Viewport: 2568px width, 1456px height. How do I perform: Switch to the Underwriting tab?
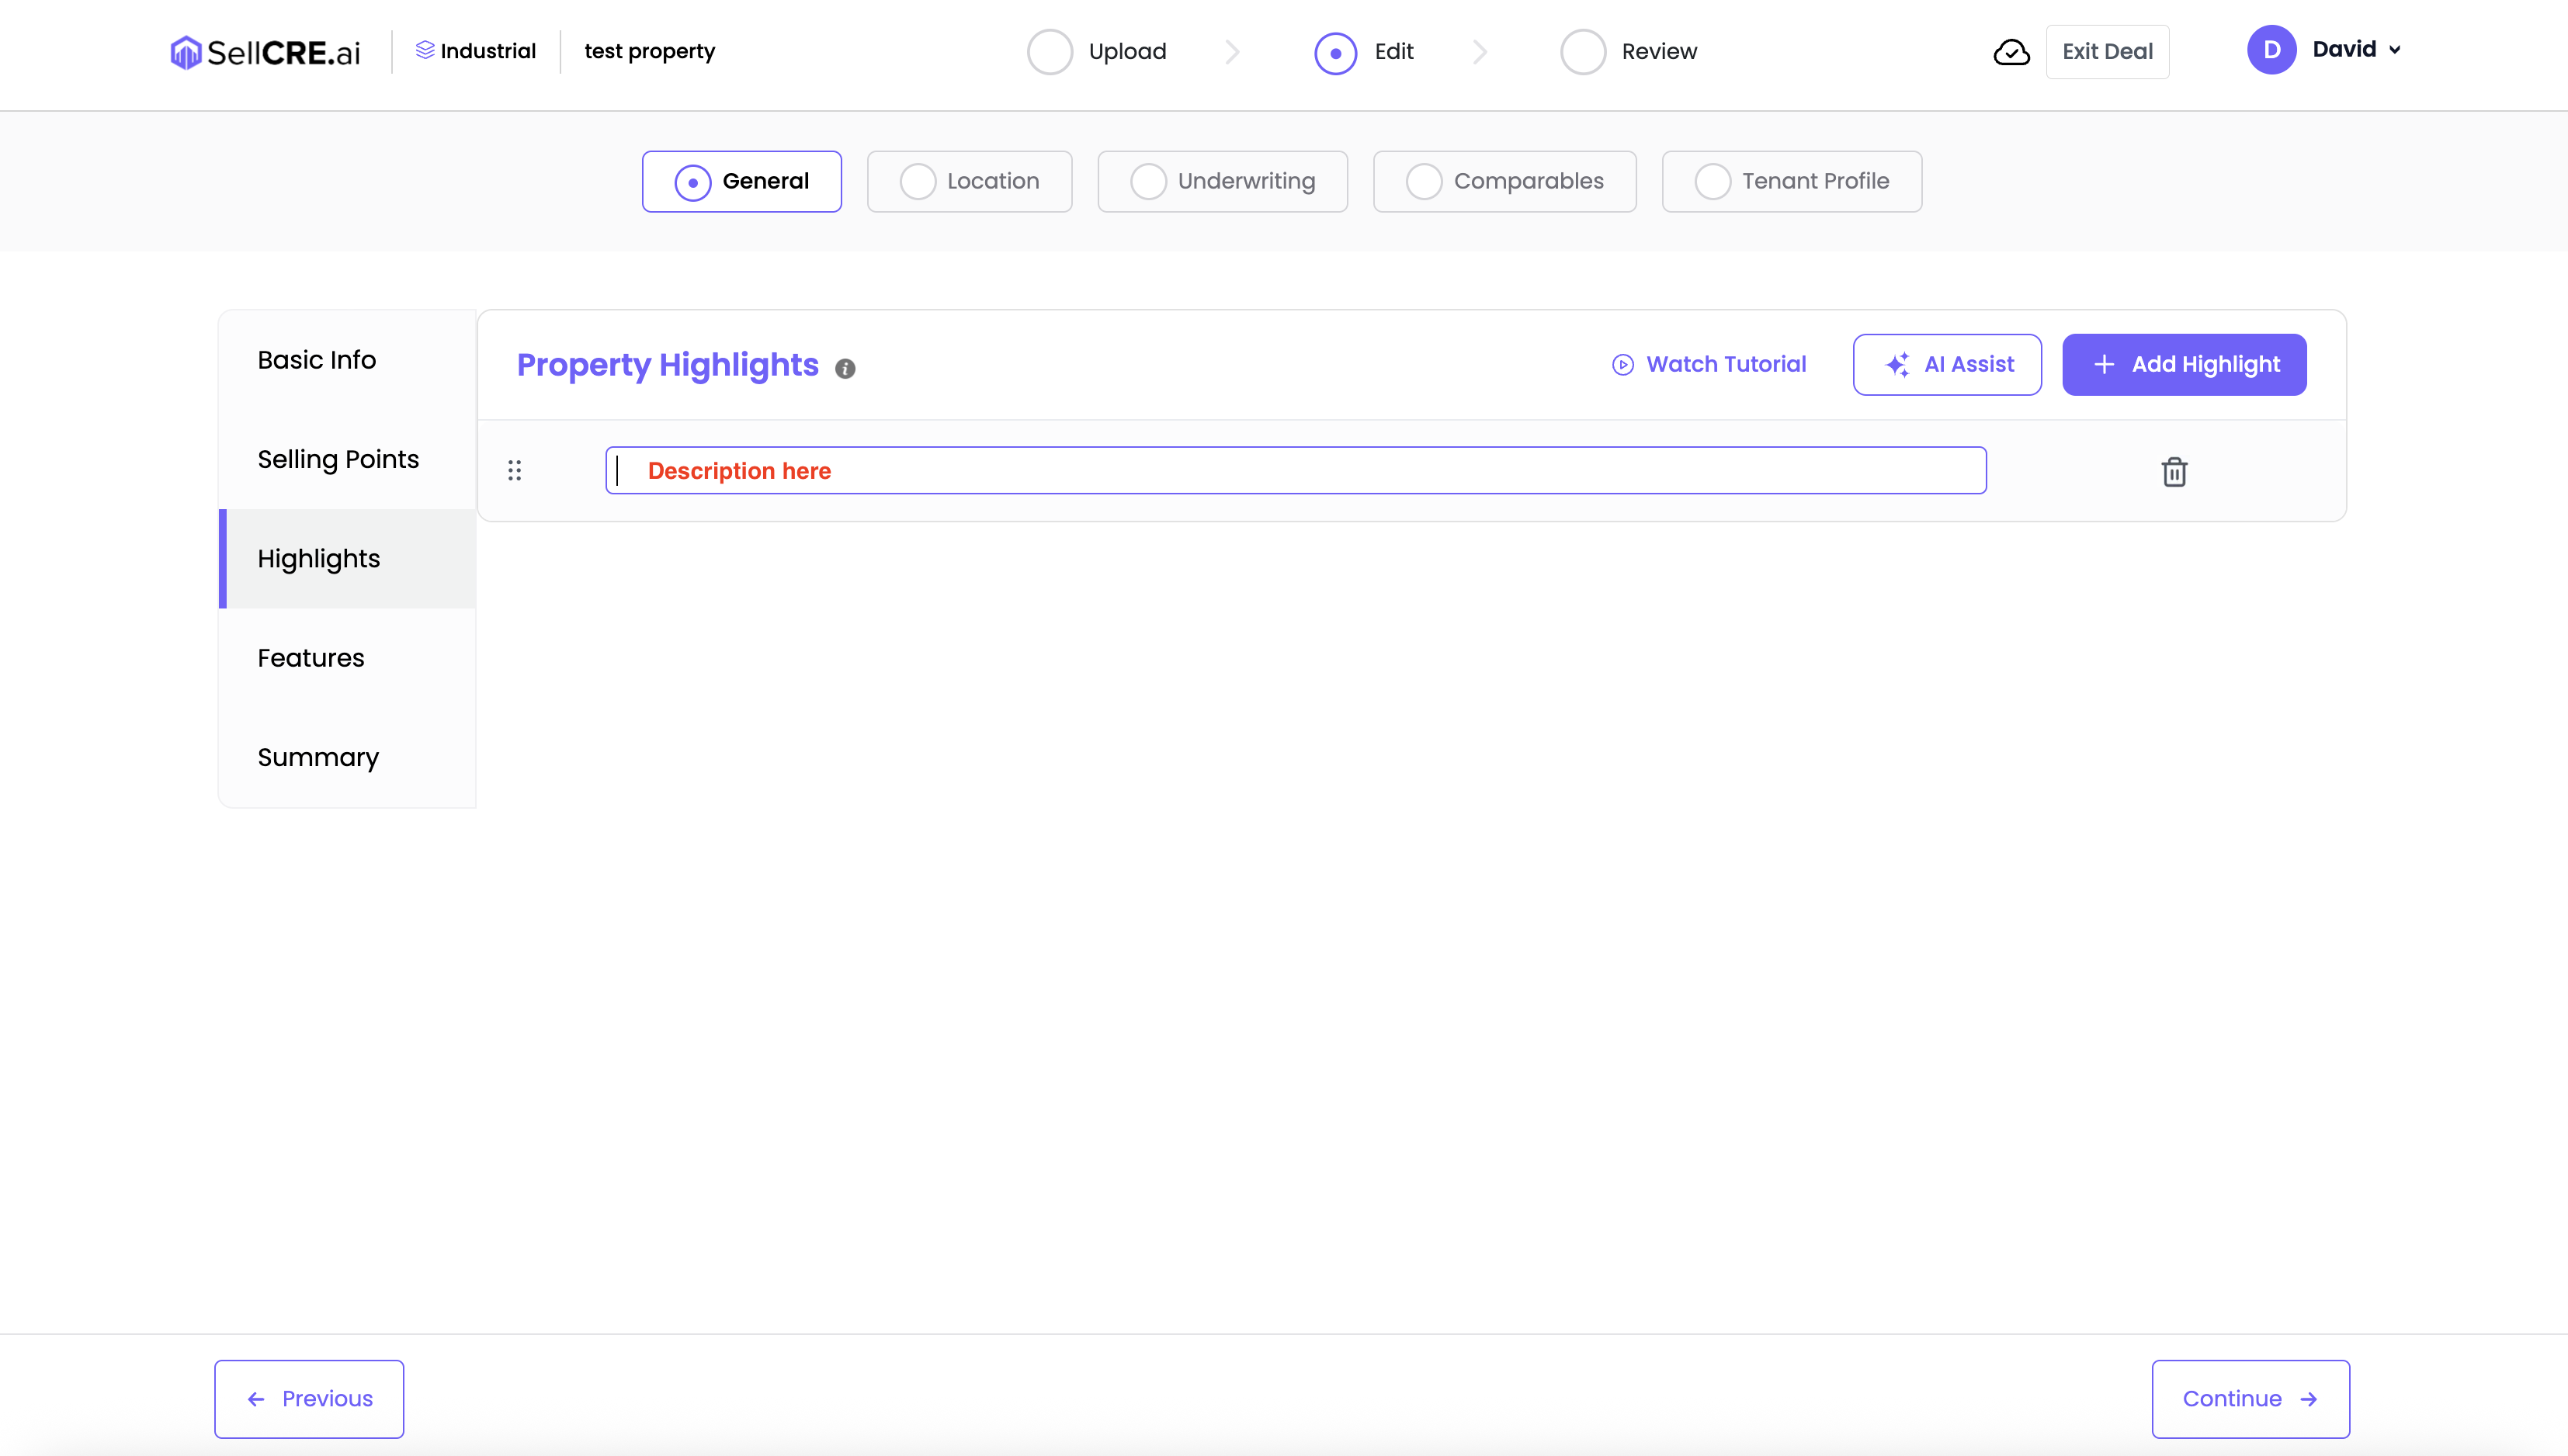[1222, 181]
